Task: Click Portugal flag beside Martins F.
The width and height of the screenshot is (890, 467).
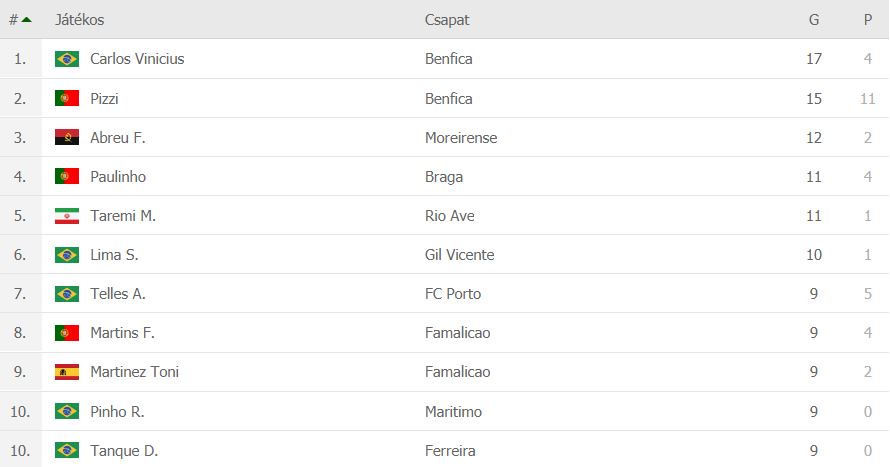Action: 67,333
